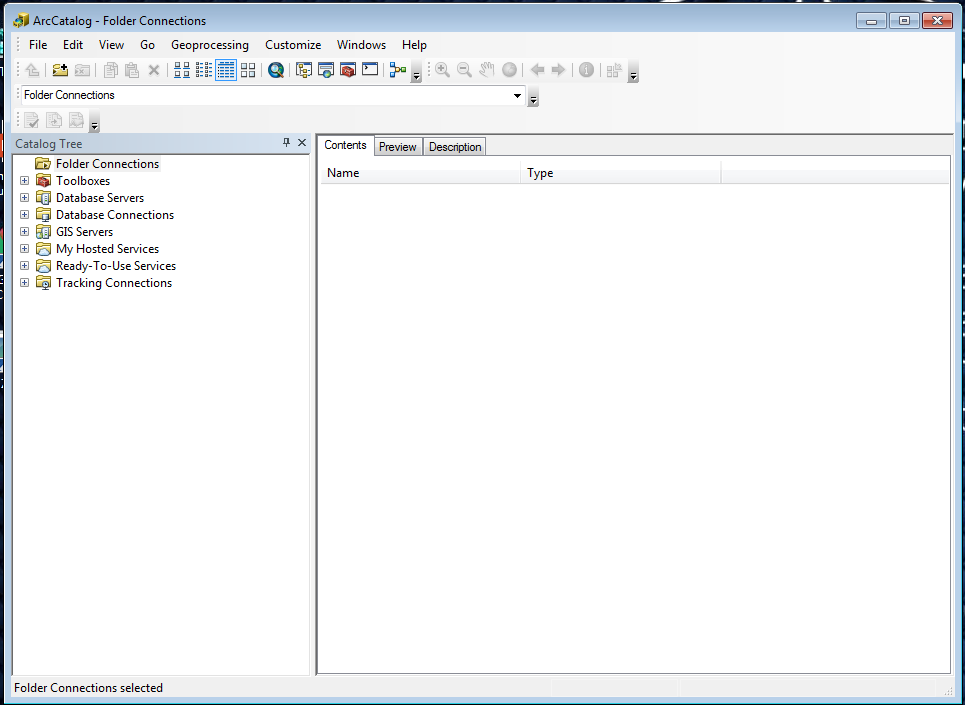
Task: Switch to Large Icons view
Action: (x=182, y=70)
